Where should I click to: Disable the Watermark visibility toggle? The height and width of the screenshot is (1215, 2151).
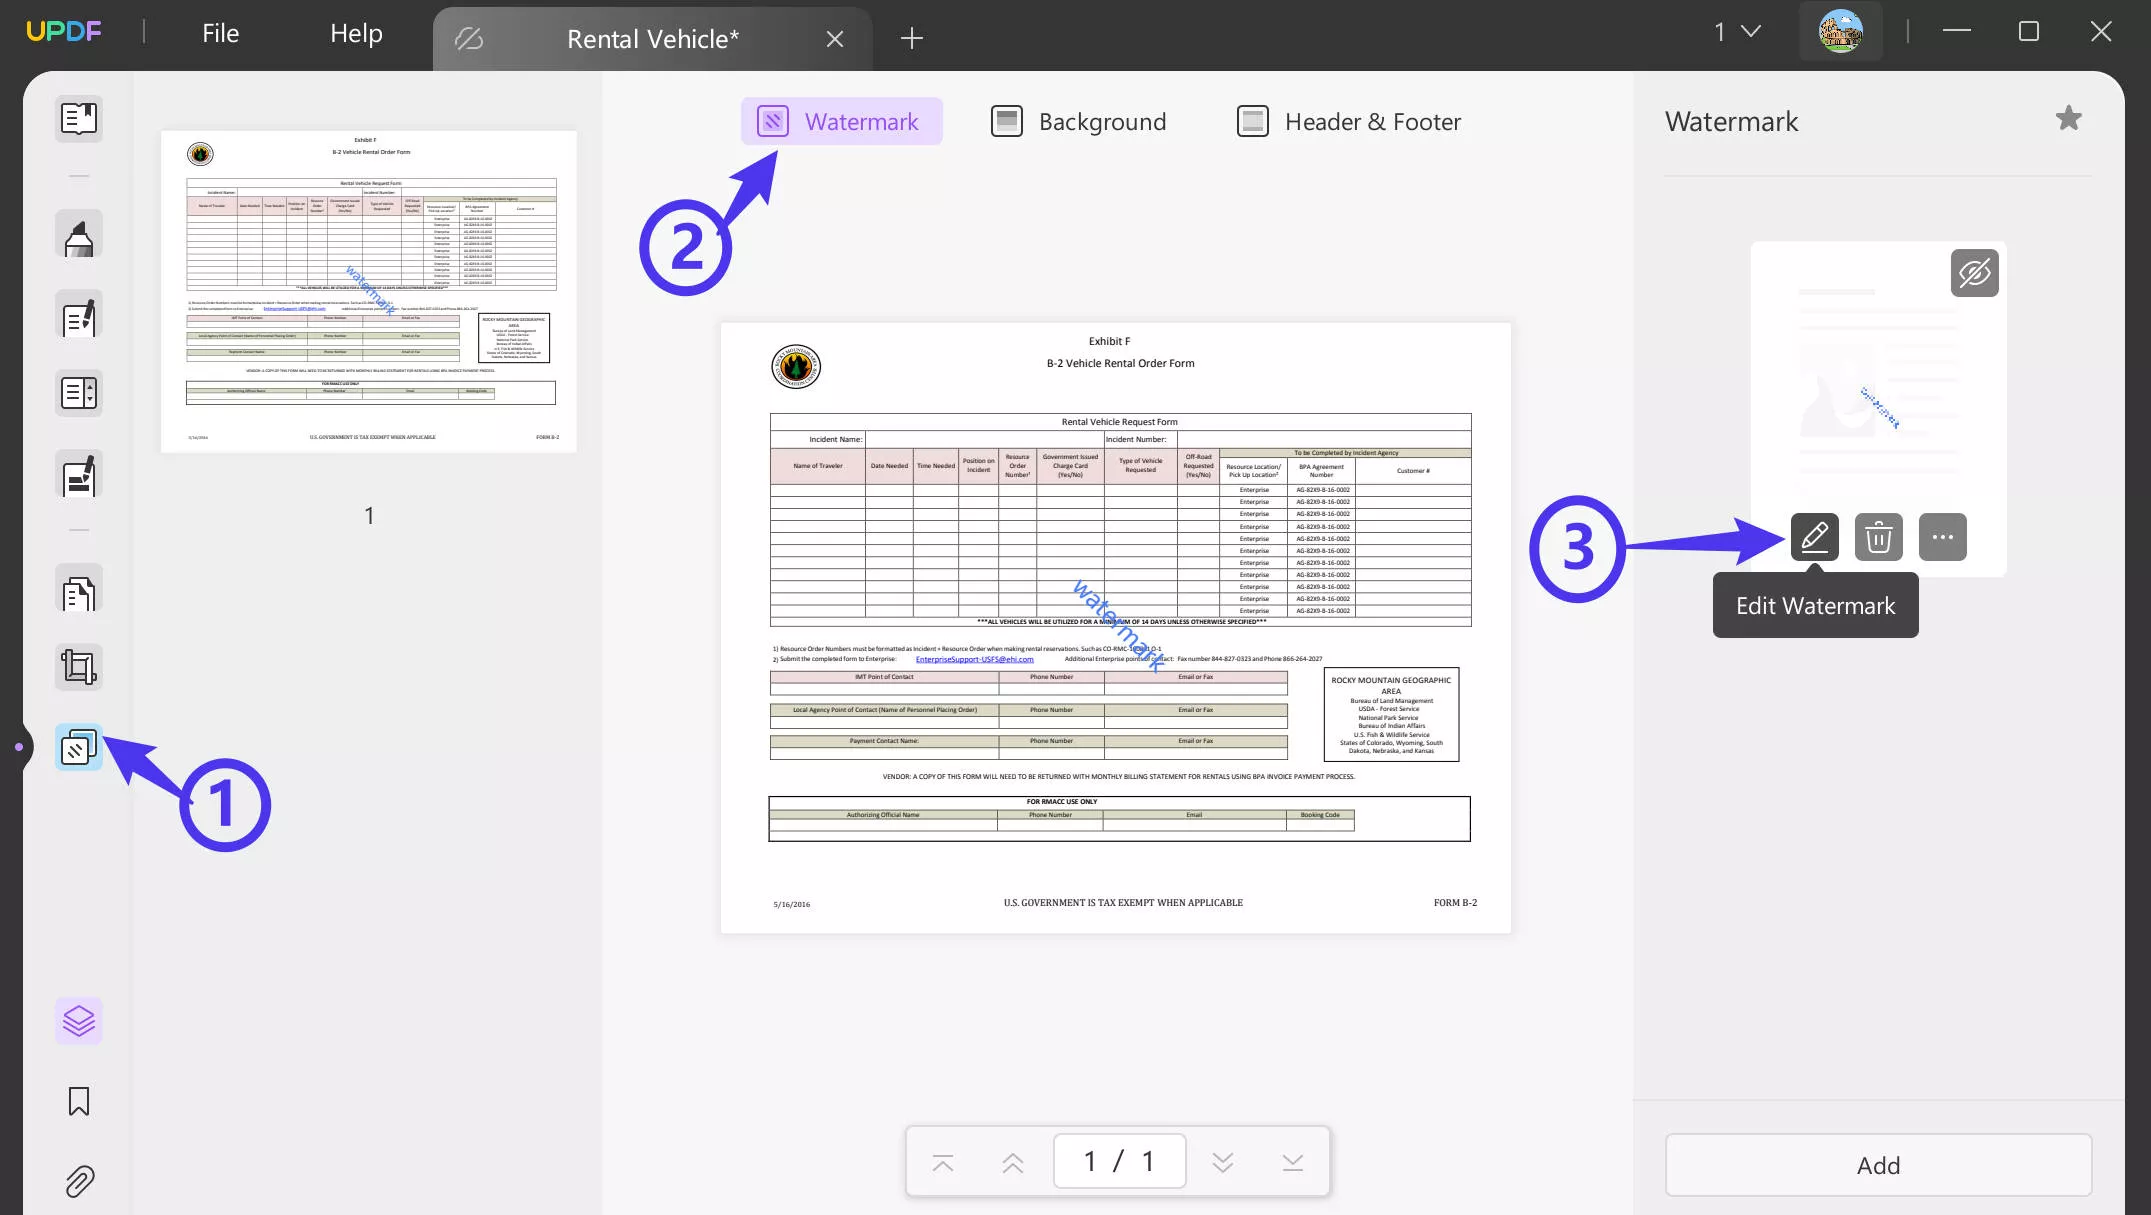pos(1974,272)
